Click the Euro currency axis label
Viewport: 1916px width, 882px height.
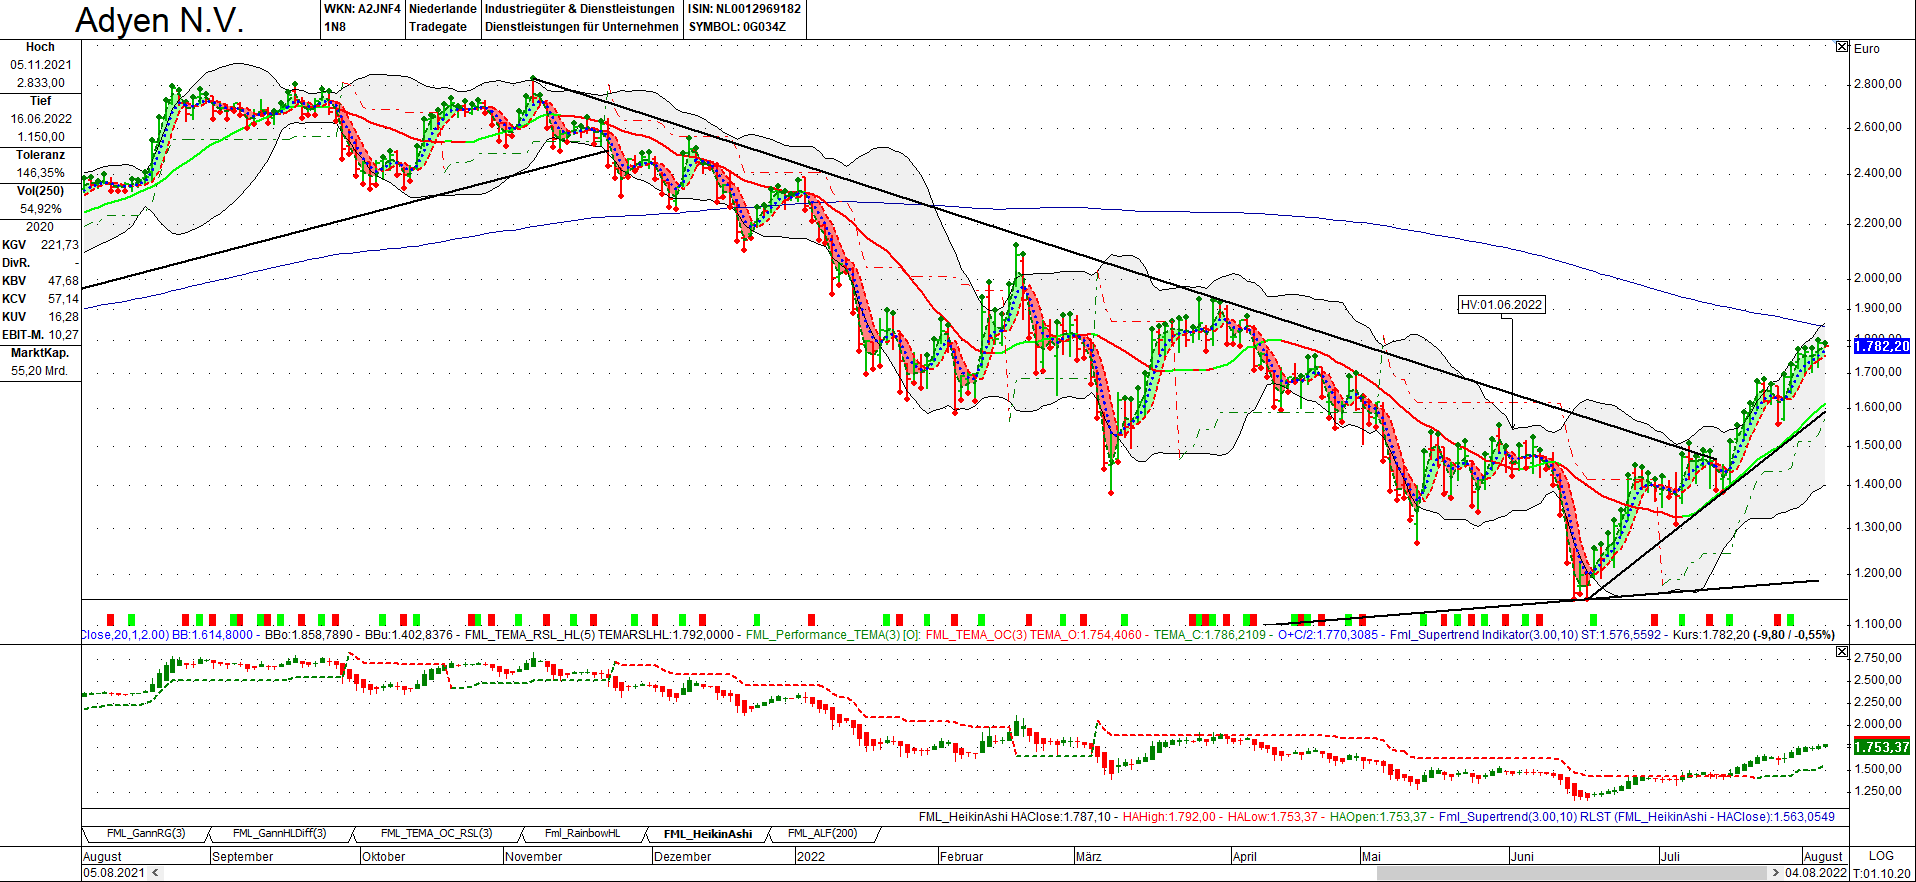pos(1866,49)
